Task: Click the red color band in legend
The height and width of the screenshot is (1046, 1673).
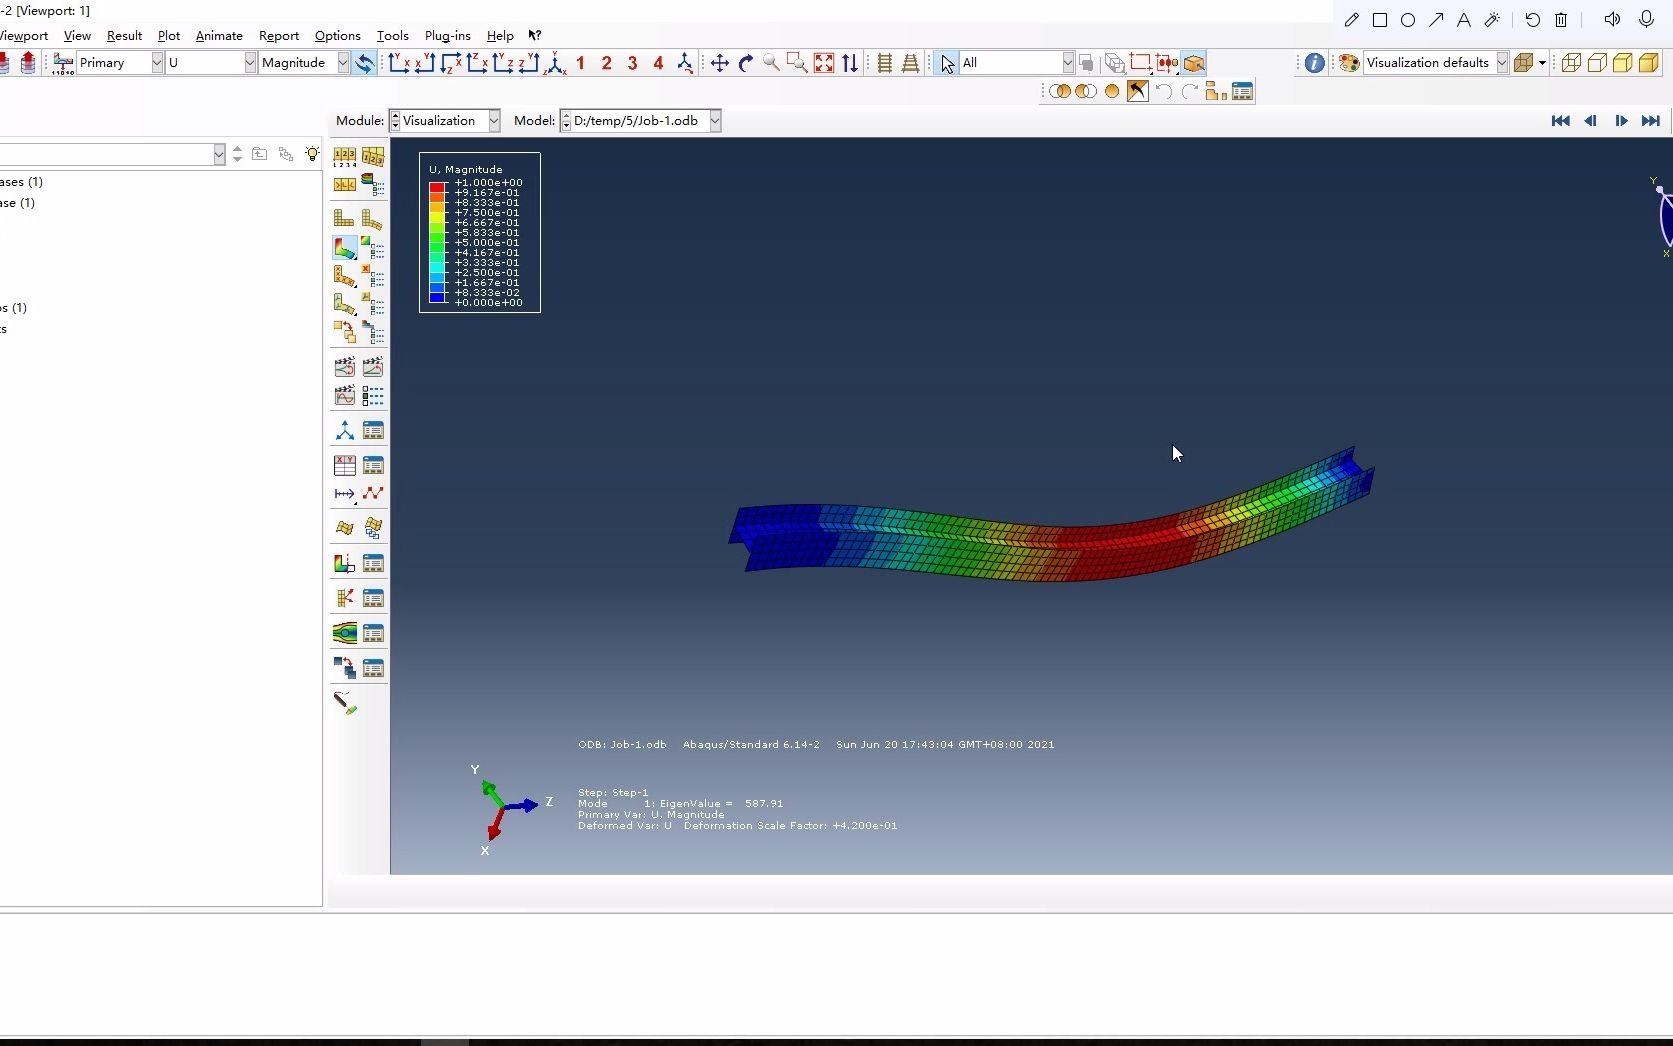Action: (x=437, y=187)
